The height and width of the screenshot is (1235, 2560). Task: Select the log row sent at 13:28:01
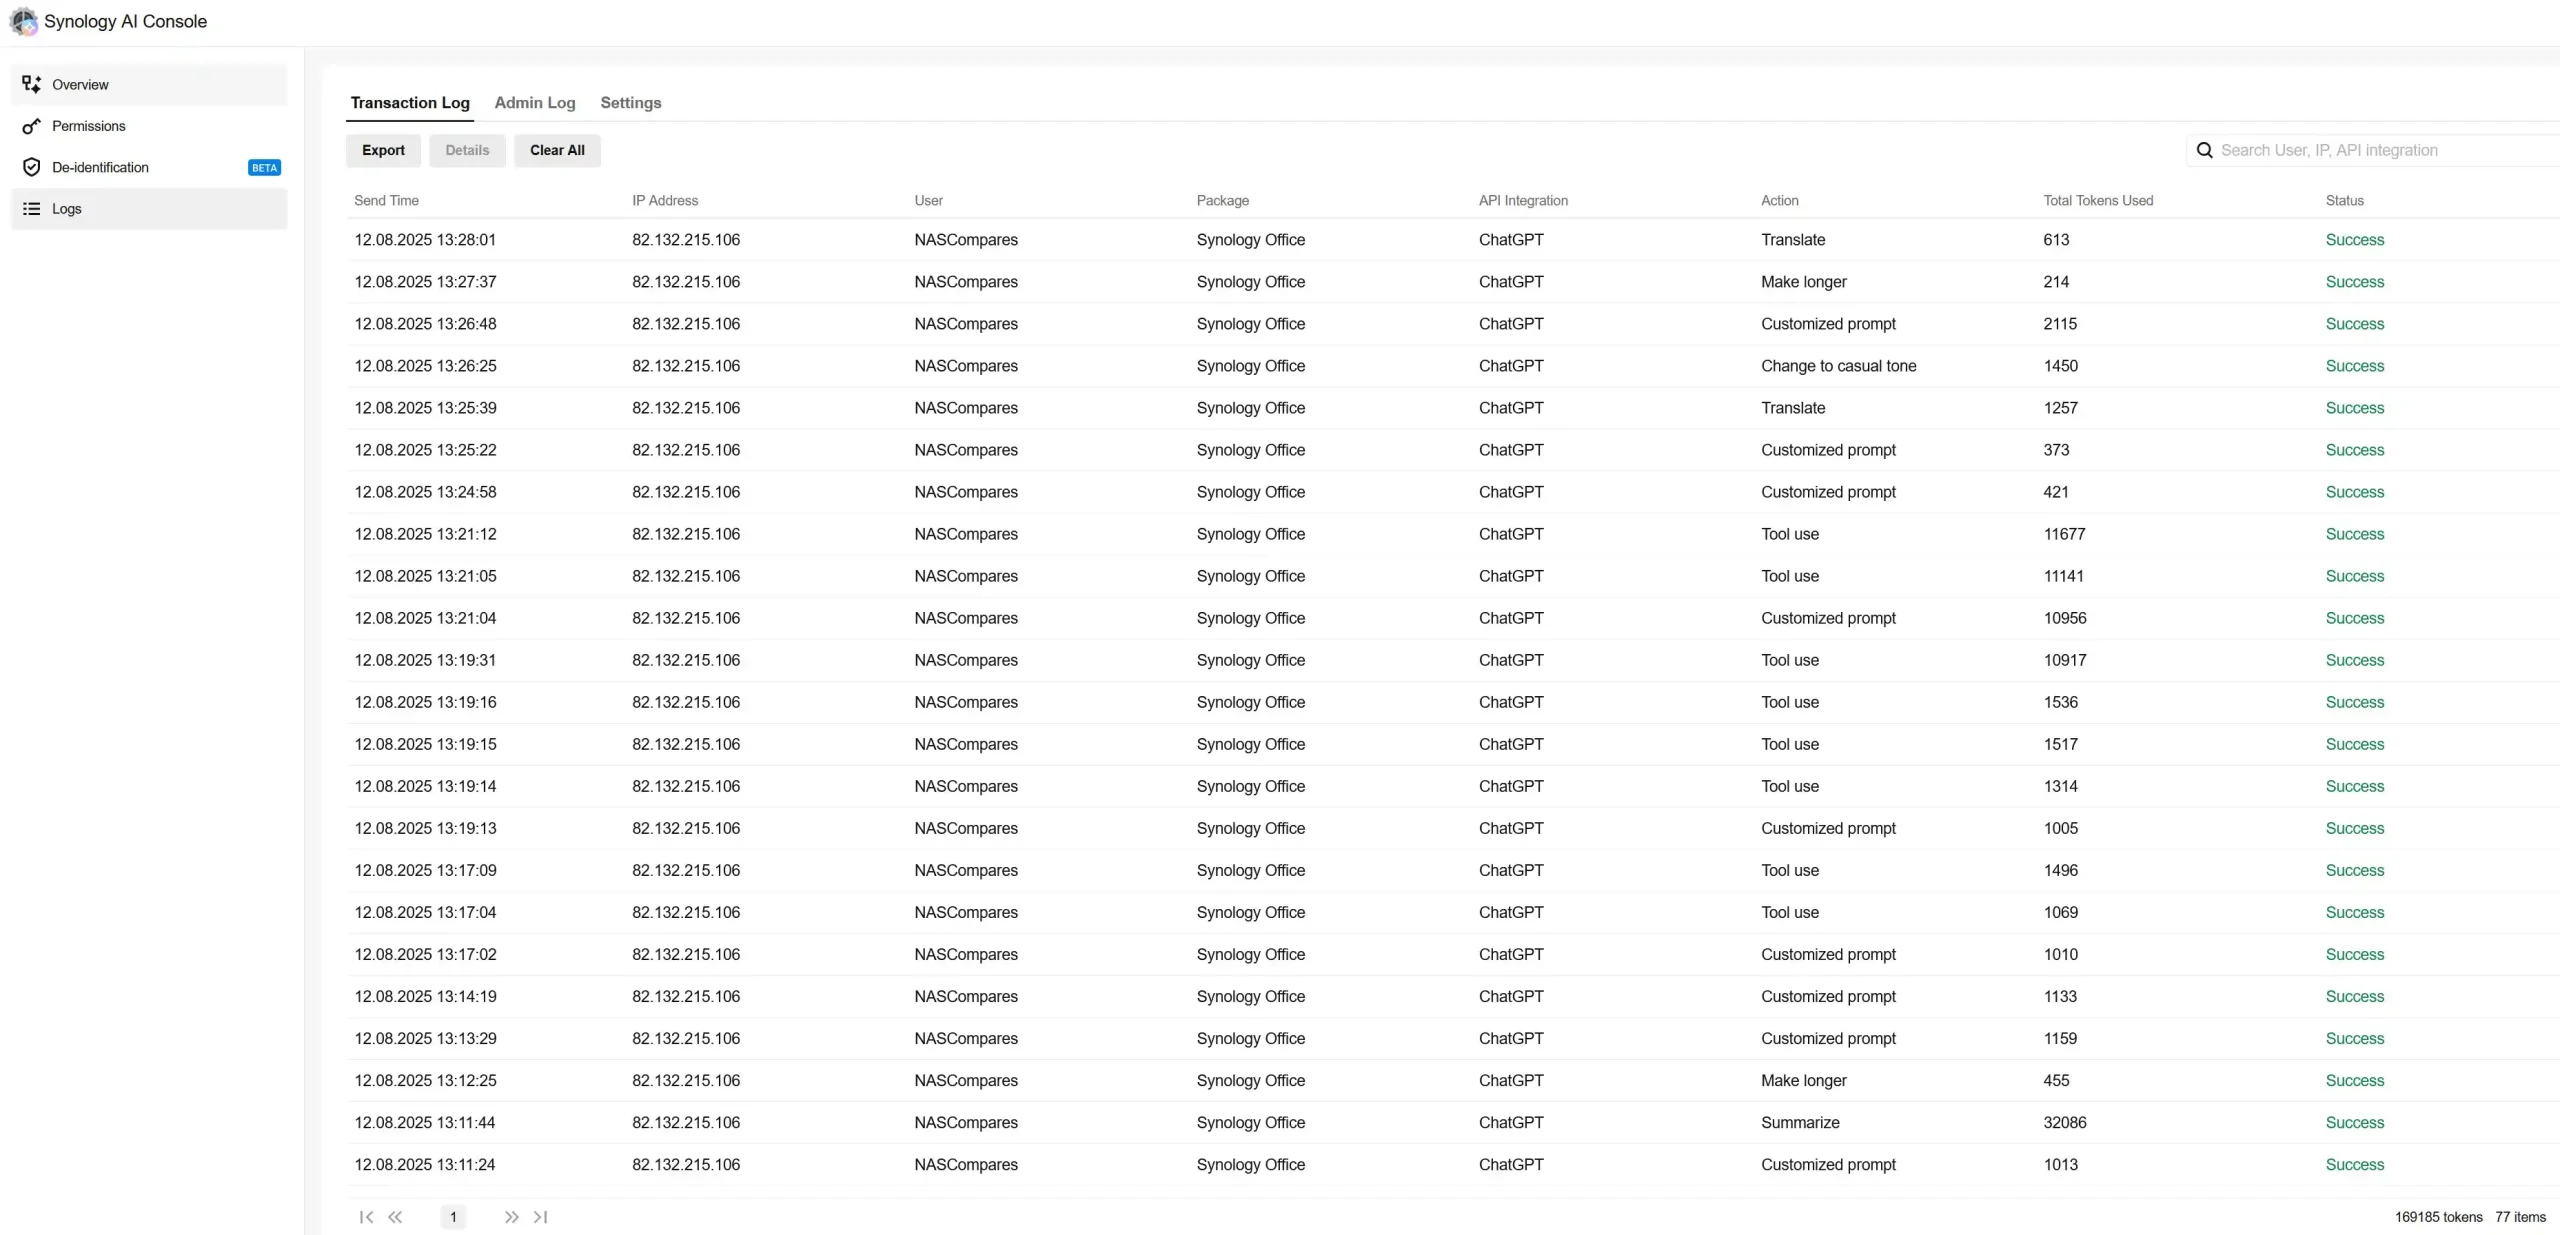(1453, 240)
